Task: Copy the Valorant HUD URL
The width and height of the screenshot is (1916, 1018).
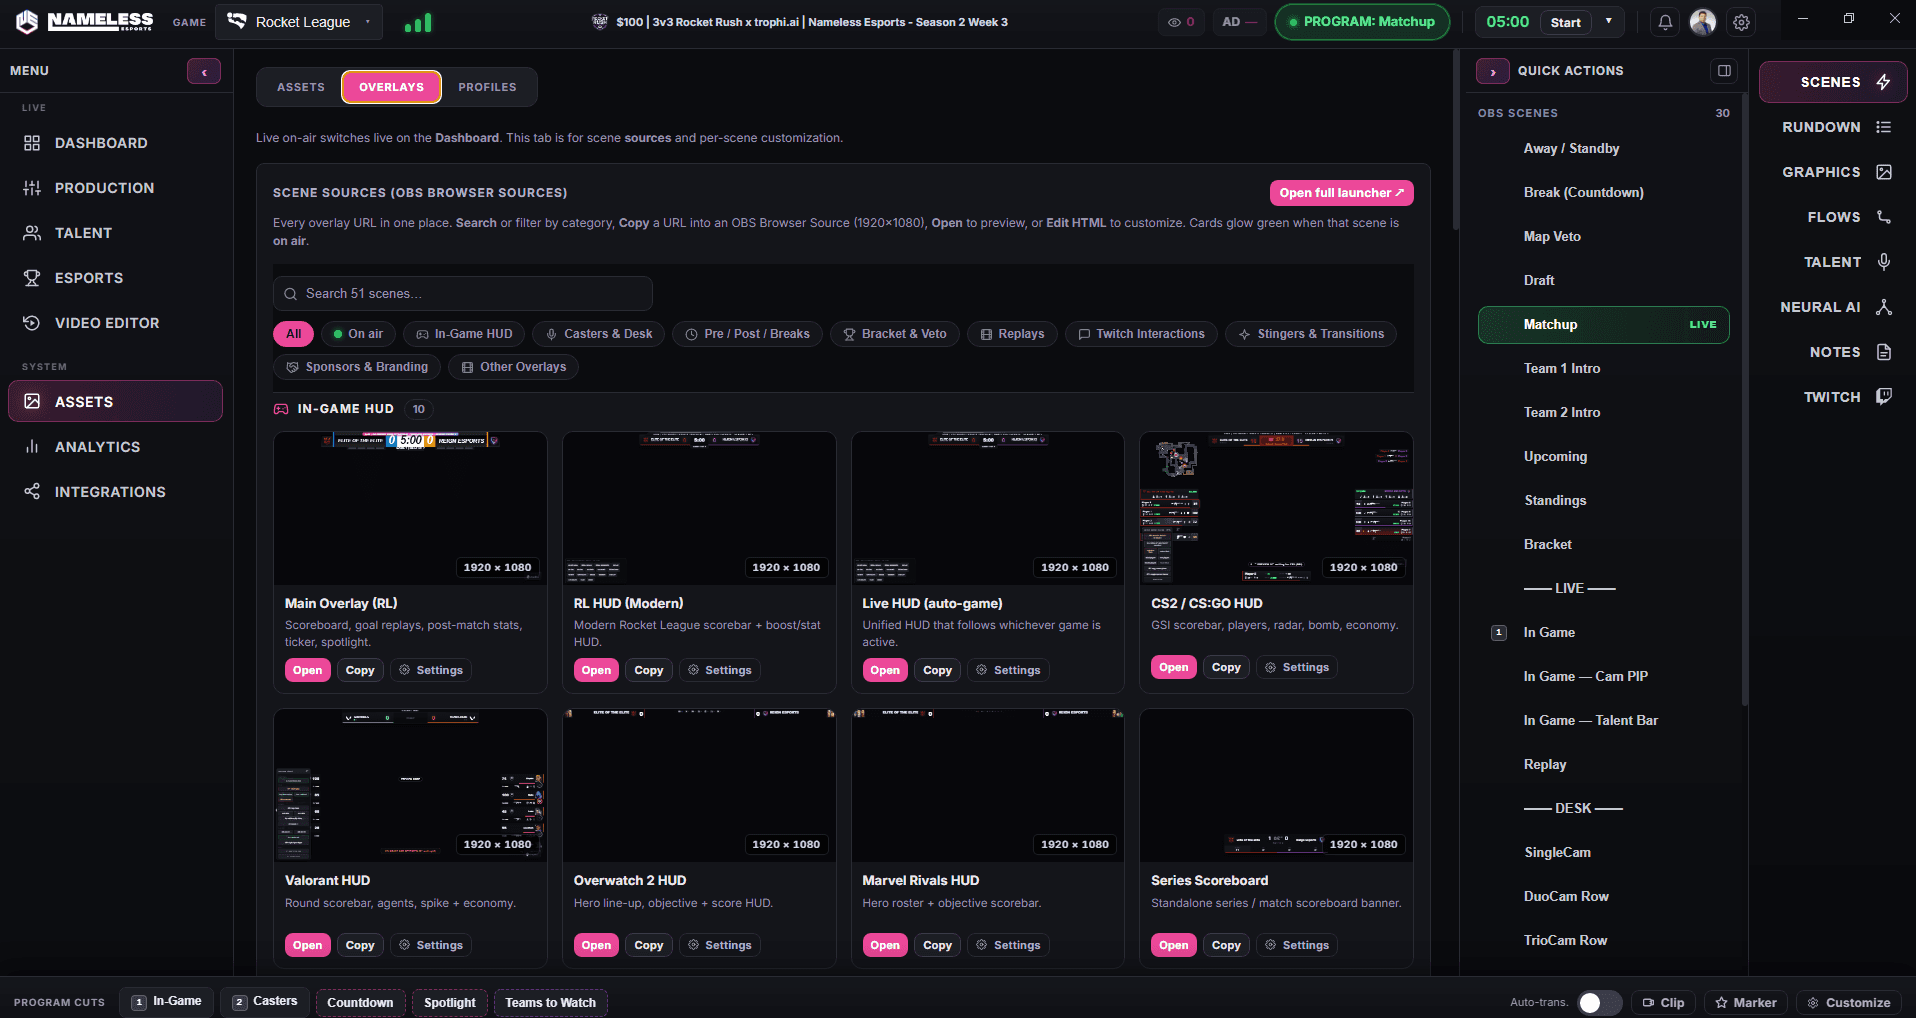Action: tap(360, 945)
